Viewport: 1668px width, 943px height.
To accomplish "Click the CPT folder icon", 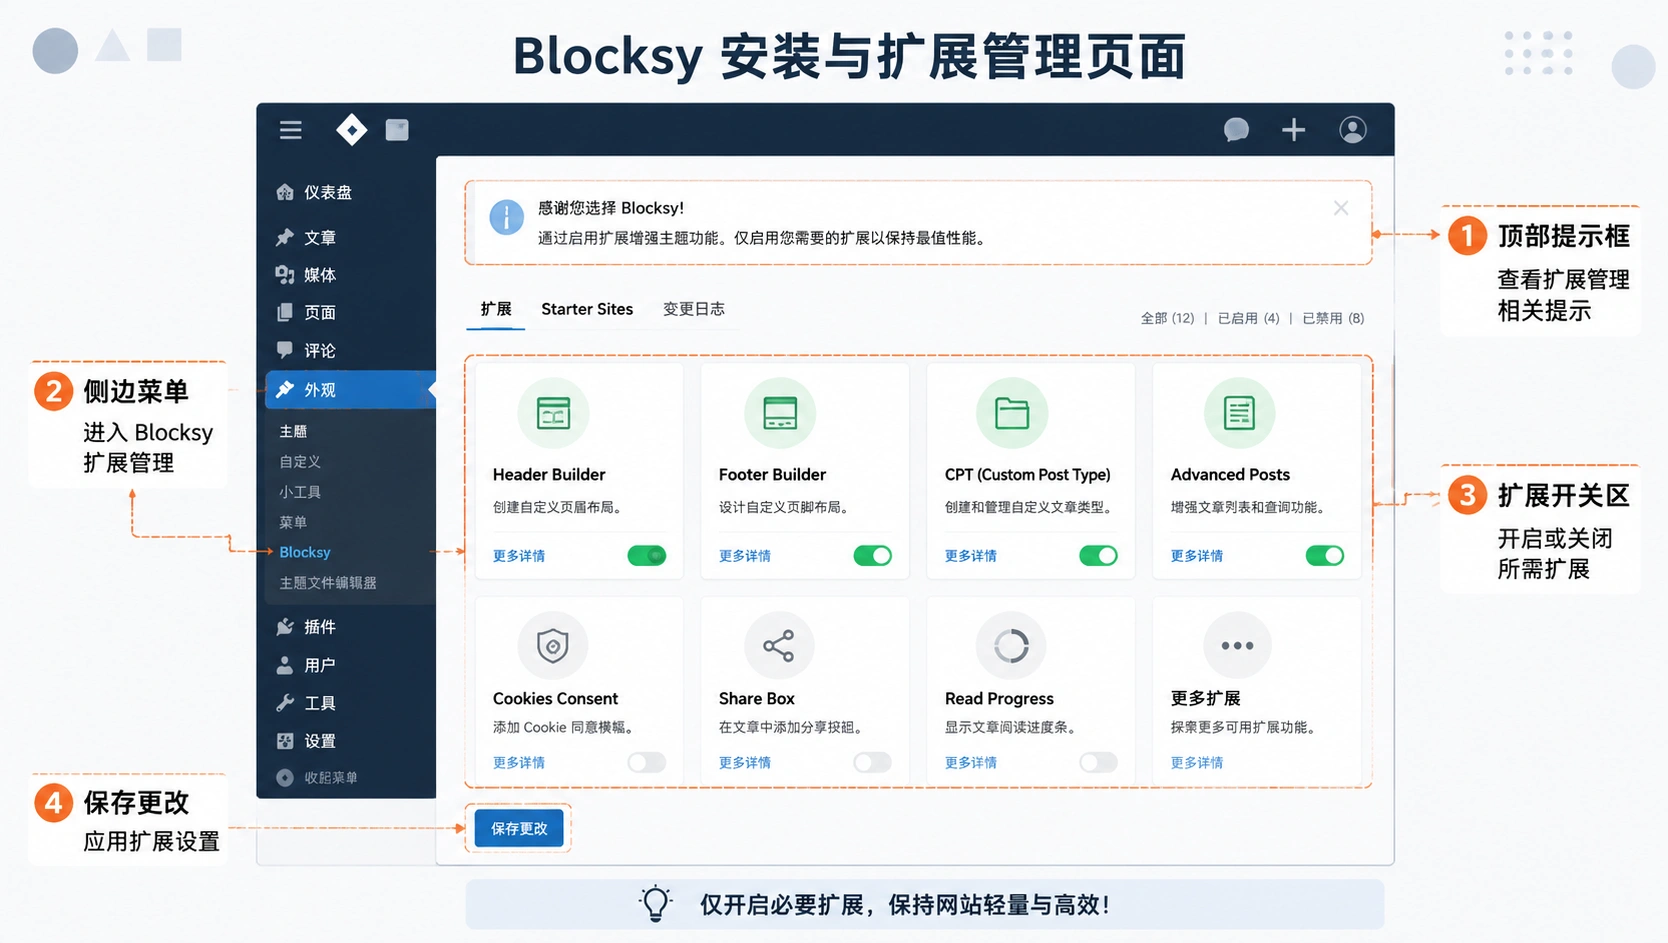I will point(1012,413).
